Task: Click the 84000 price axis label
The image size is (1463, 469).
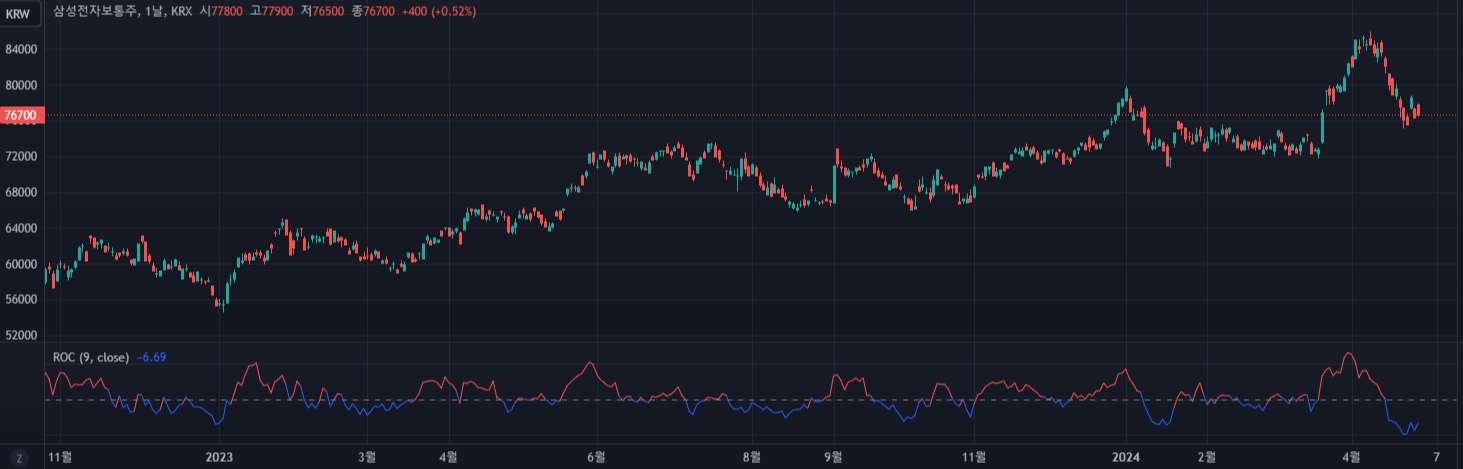Action: point(21,49)
